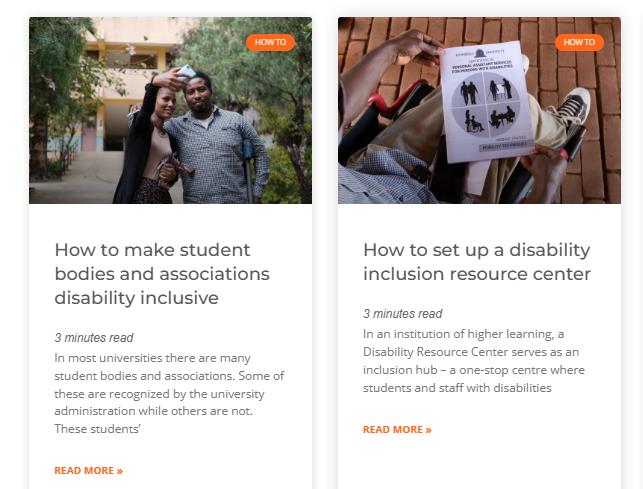Click the circular pictogram on the booklet cover
643x489 pixels.
click(x=488, y=104)
